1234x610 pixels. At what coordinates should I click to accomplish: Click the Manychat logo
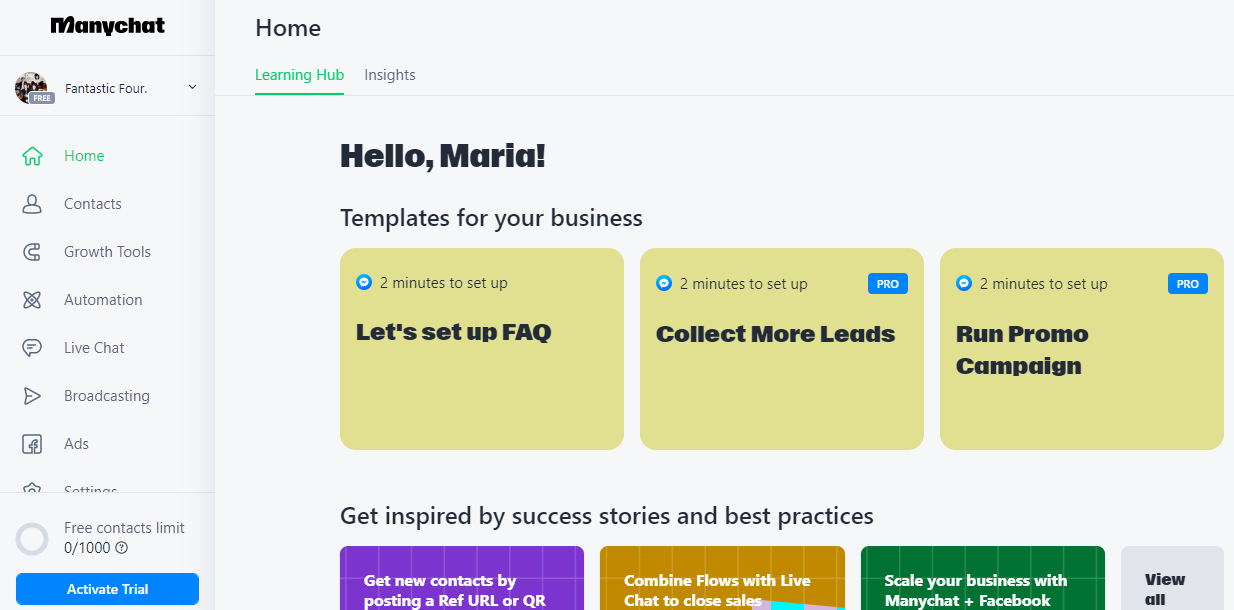[x=107, y=26]
